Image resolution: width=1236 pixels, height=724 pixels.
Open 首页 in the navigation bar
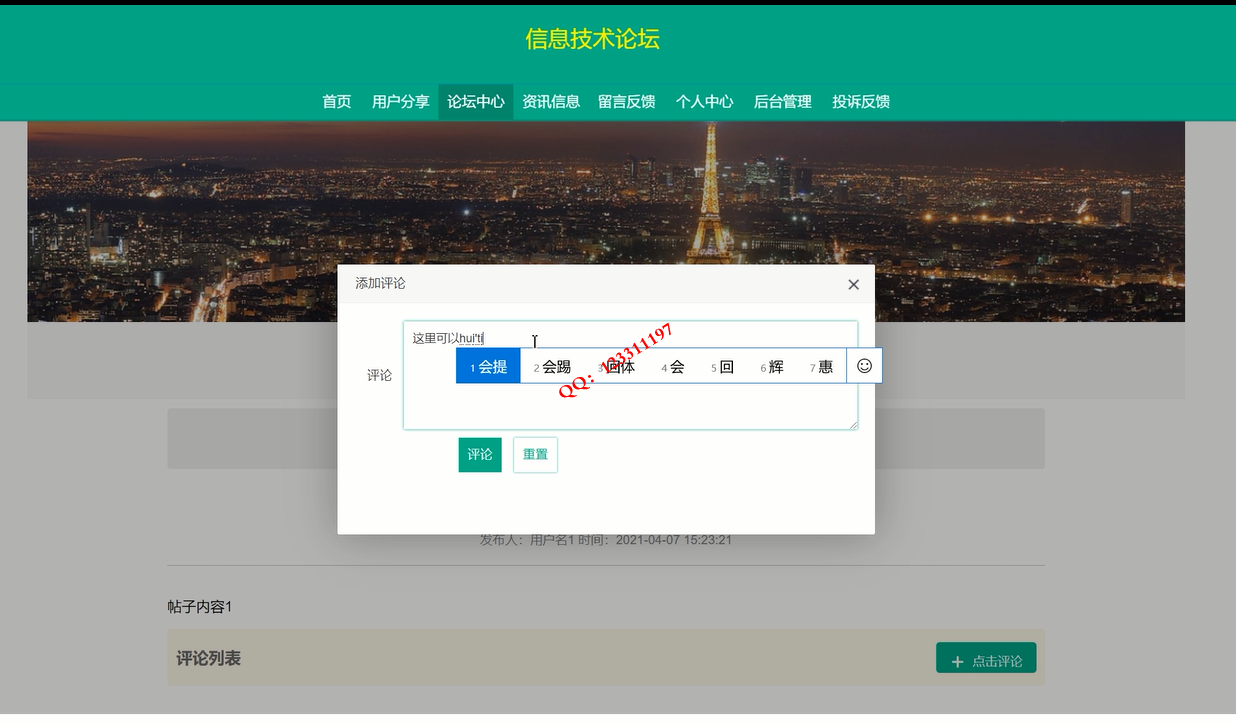click(x=337, y=102)
